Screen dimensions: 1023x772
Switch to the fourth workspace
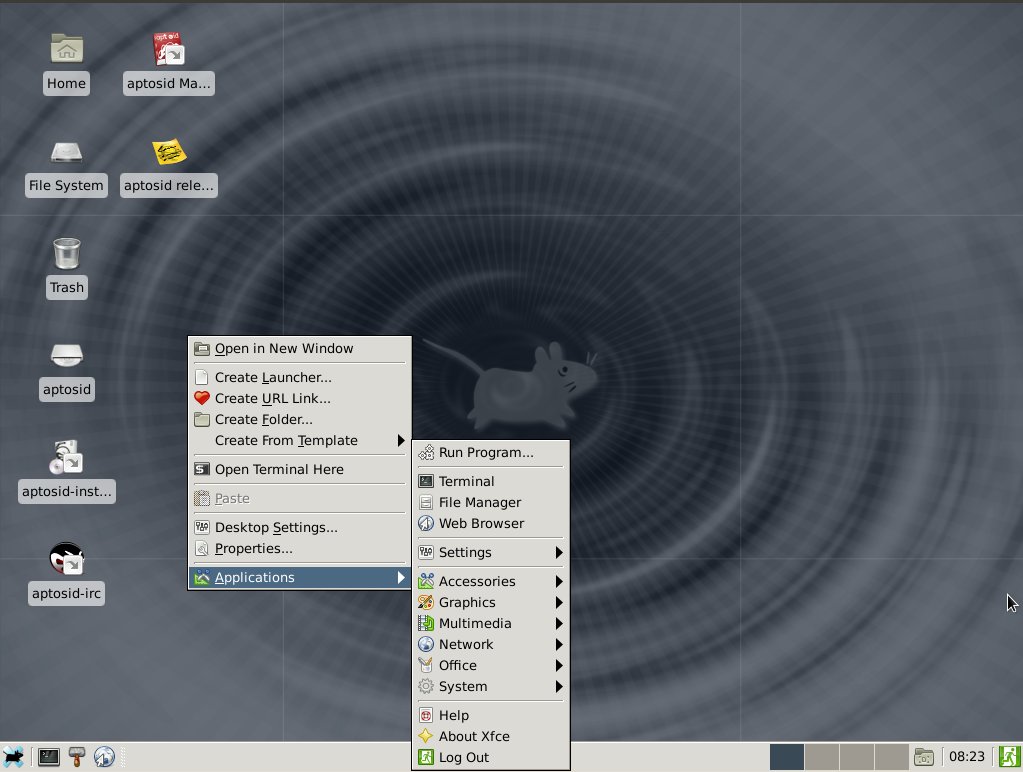tap(892, 757)
